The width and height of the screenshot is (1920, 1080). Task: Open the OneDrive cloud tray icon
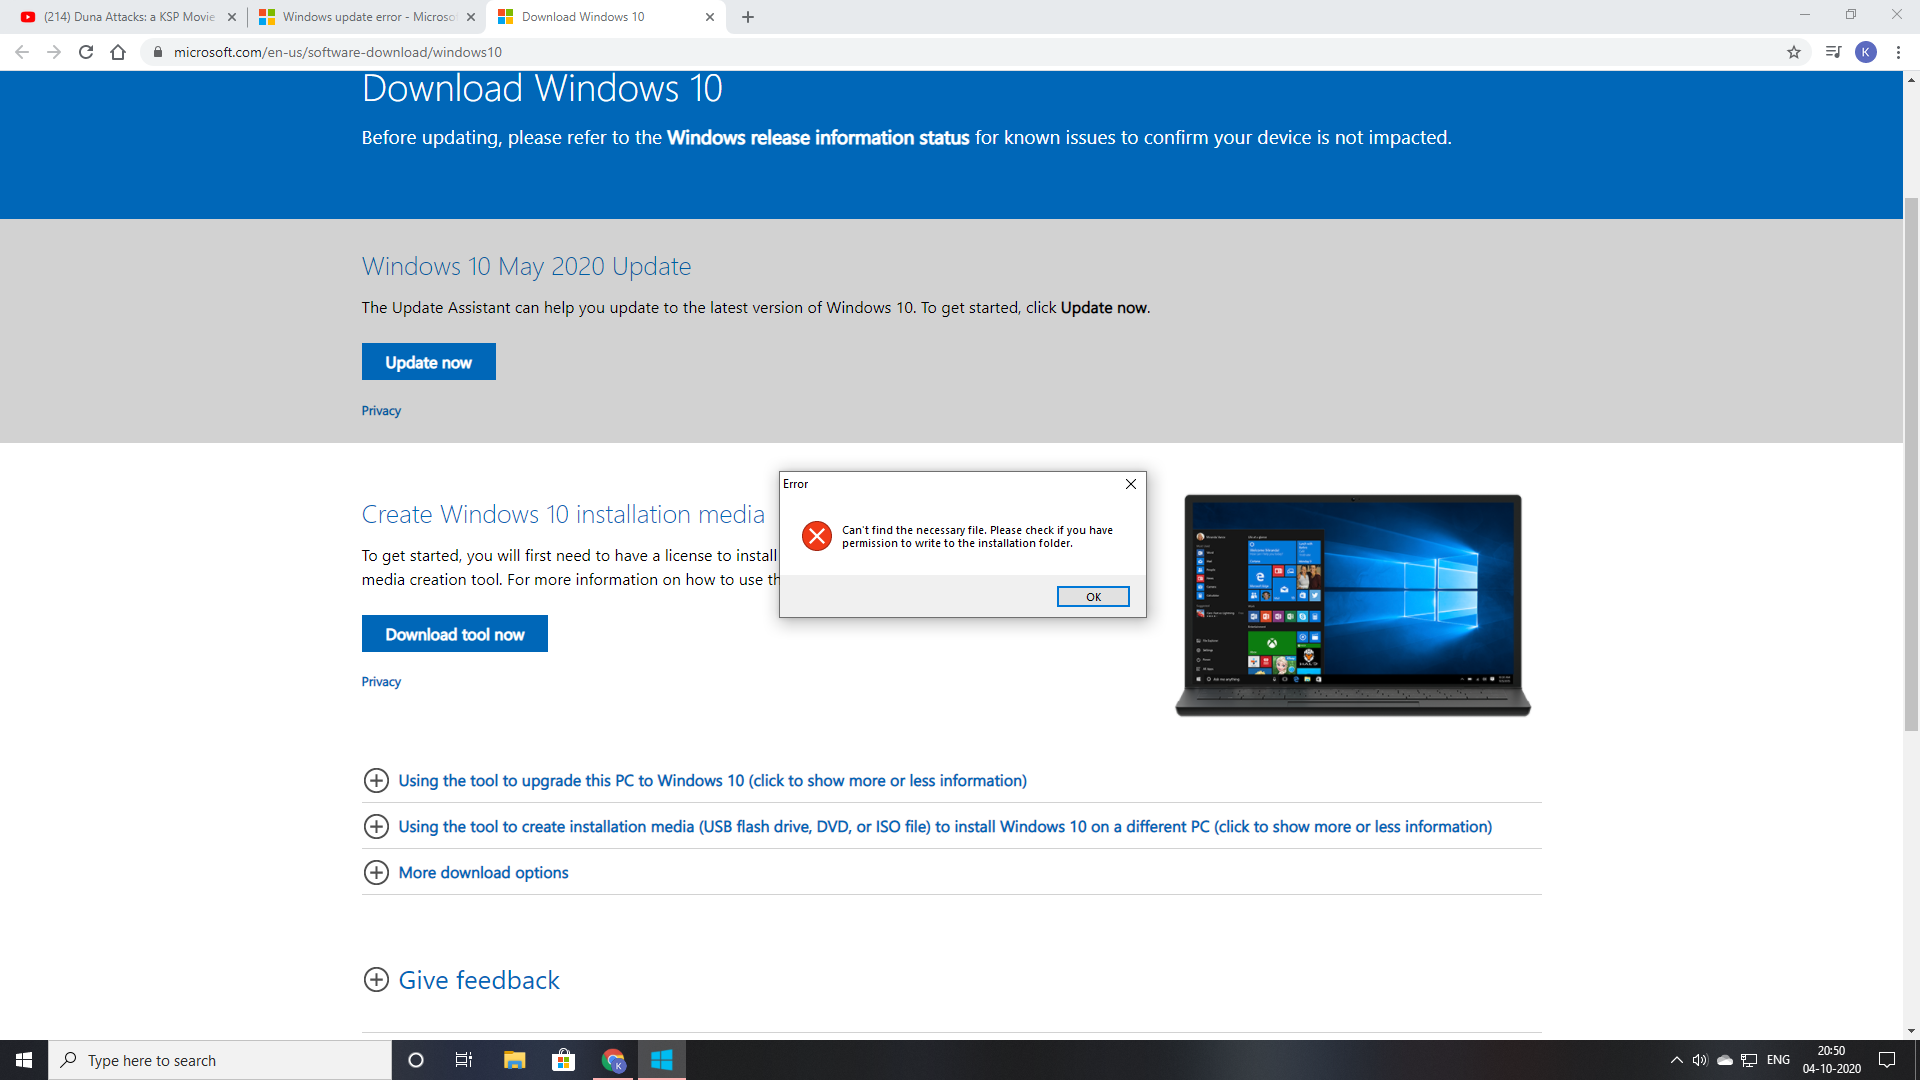coord(1725,1060)
